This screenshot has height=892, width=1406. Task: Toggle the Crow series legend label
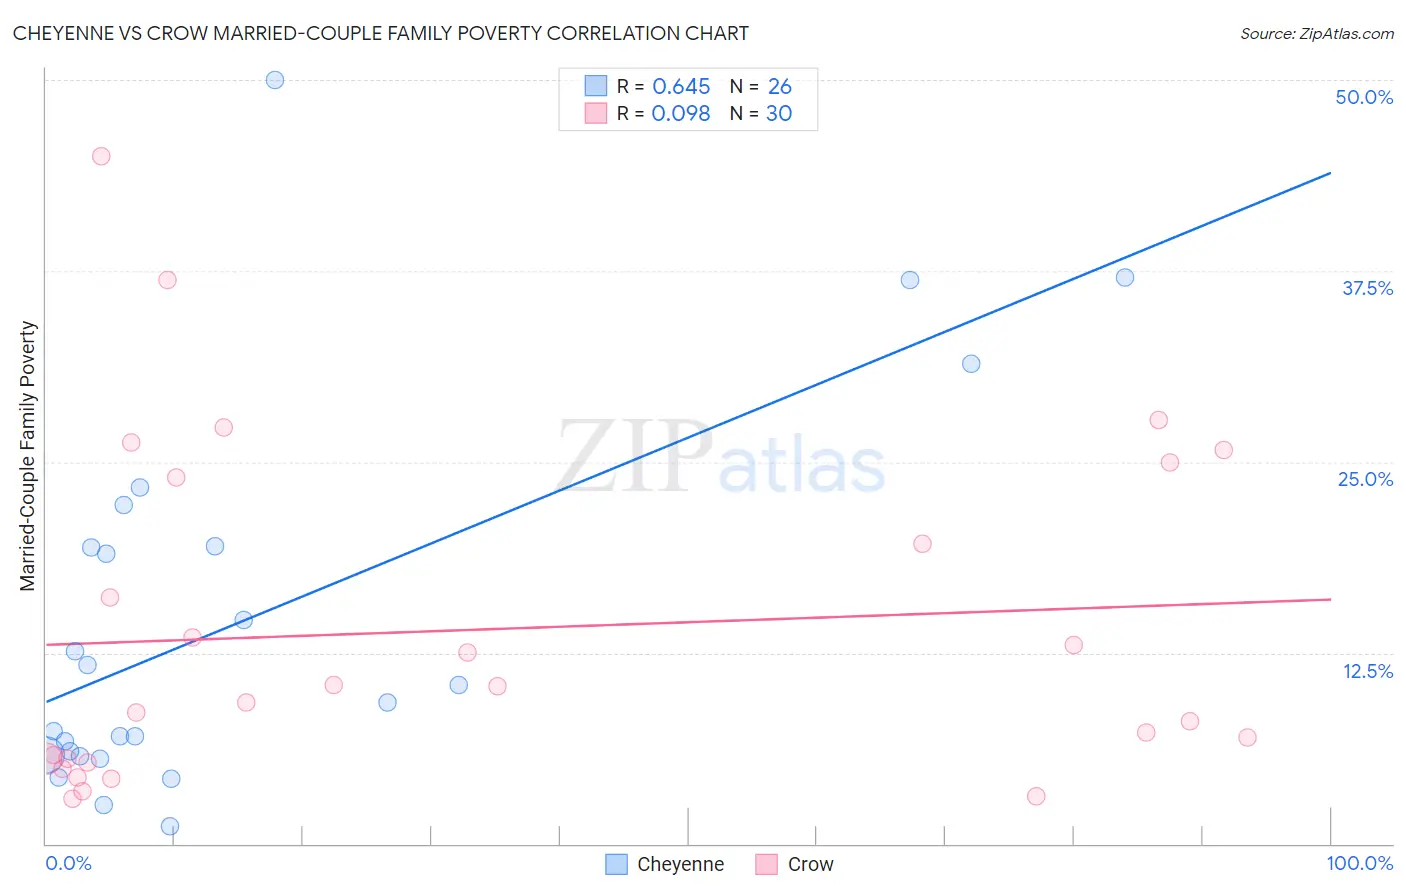(x=810, y=864)
